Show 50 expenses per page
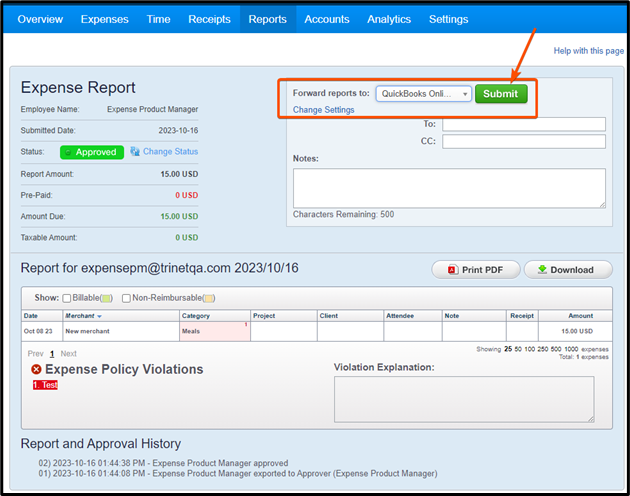Viewport: 630px width, 496px height. tap(518, 349)
